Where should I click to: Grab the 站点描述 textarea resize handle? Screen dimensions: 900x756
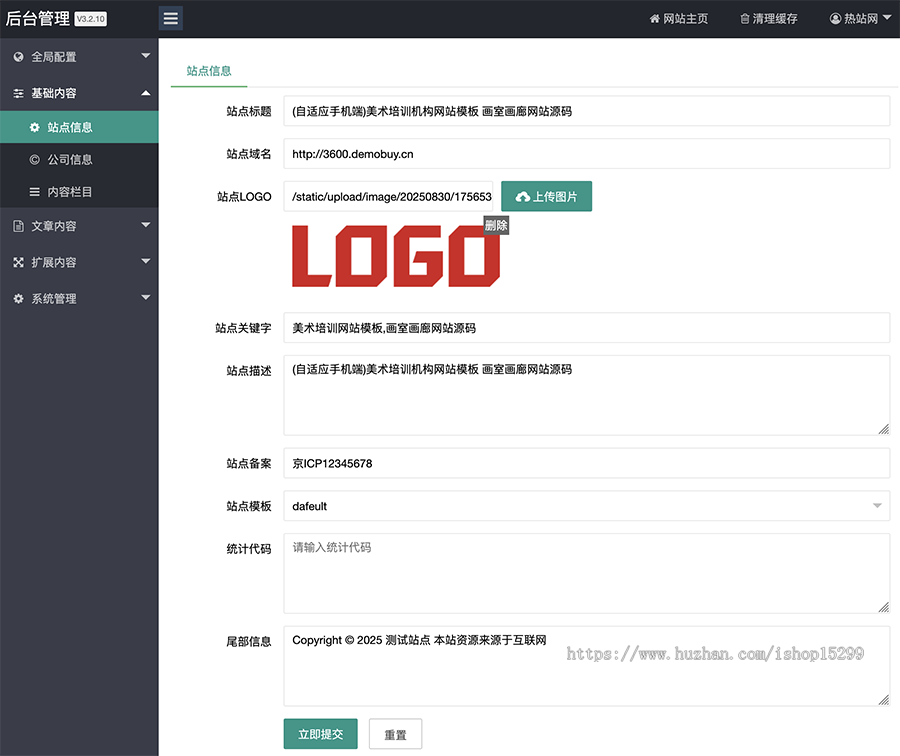[884, 429]
